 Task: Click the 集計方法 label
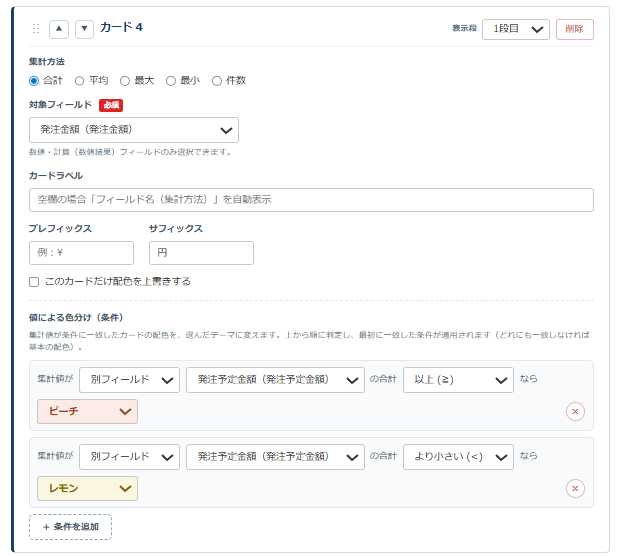click(x=47, y=62)
